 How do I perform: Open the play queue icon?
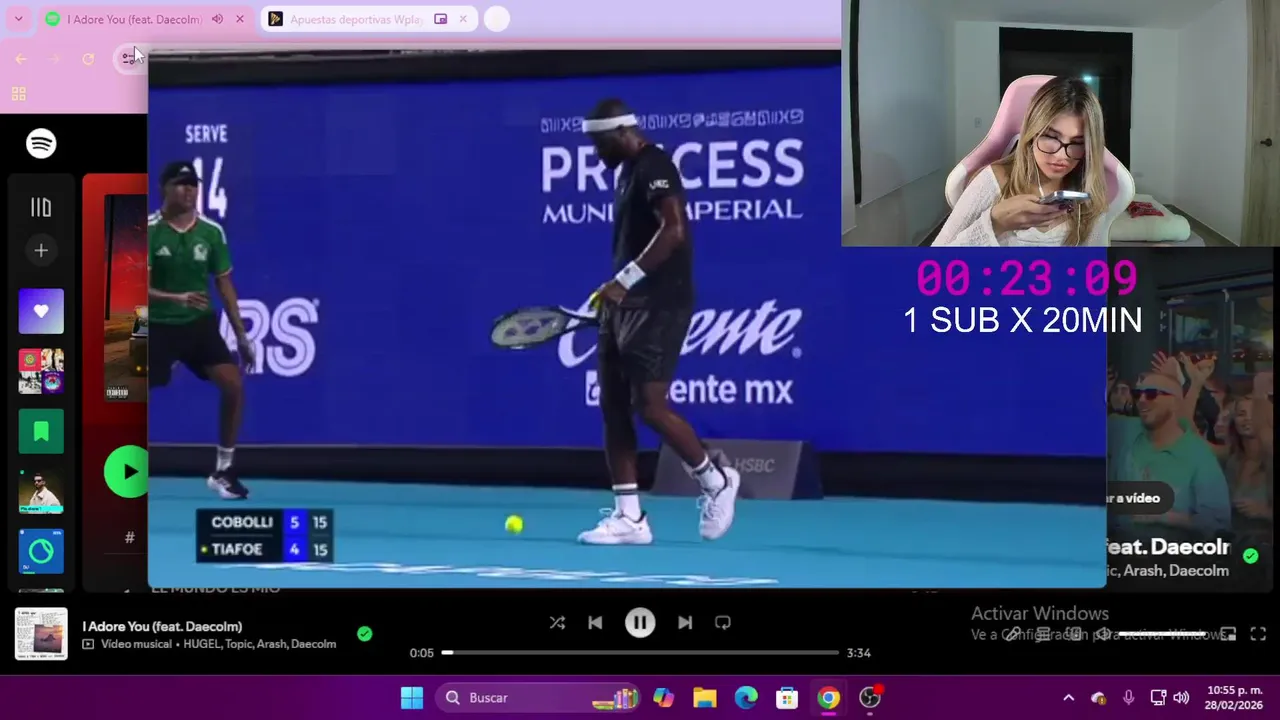point(1043,634)
